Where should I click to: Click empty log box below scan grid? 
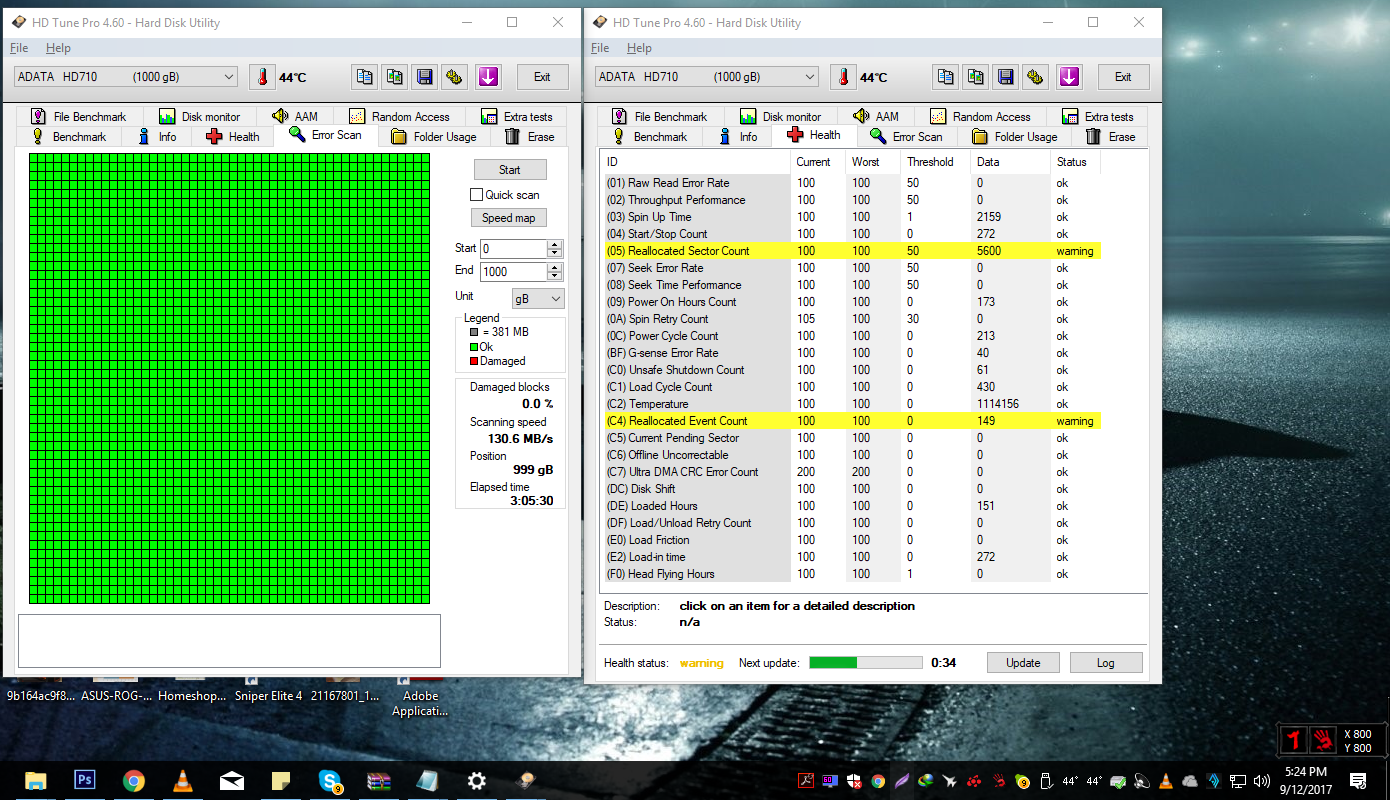coord(229,640)
